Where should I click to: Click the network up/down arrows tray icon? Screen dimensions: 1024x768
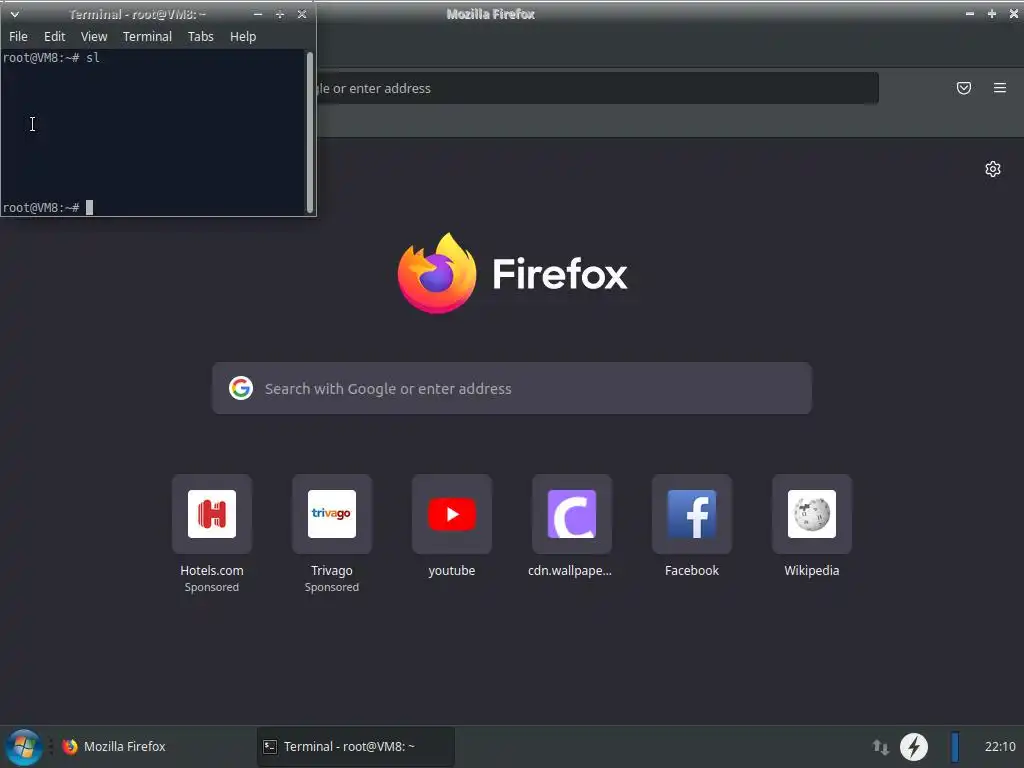point(880,746)
